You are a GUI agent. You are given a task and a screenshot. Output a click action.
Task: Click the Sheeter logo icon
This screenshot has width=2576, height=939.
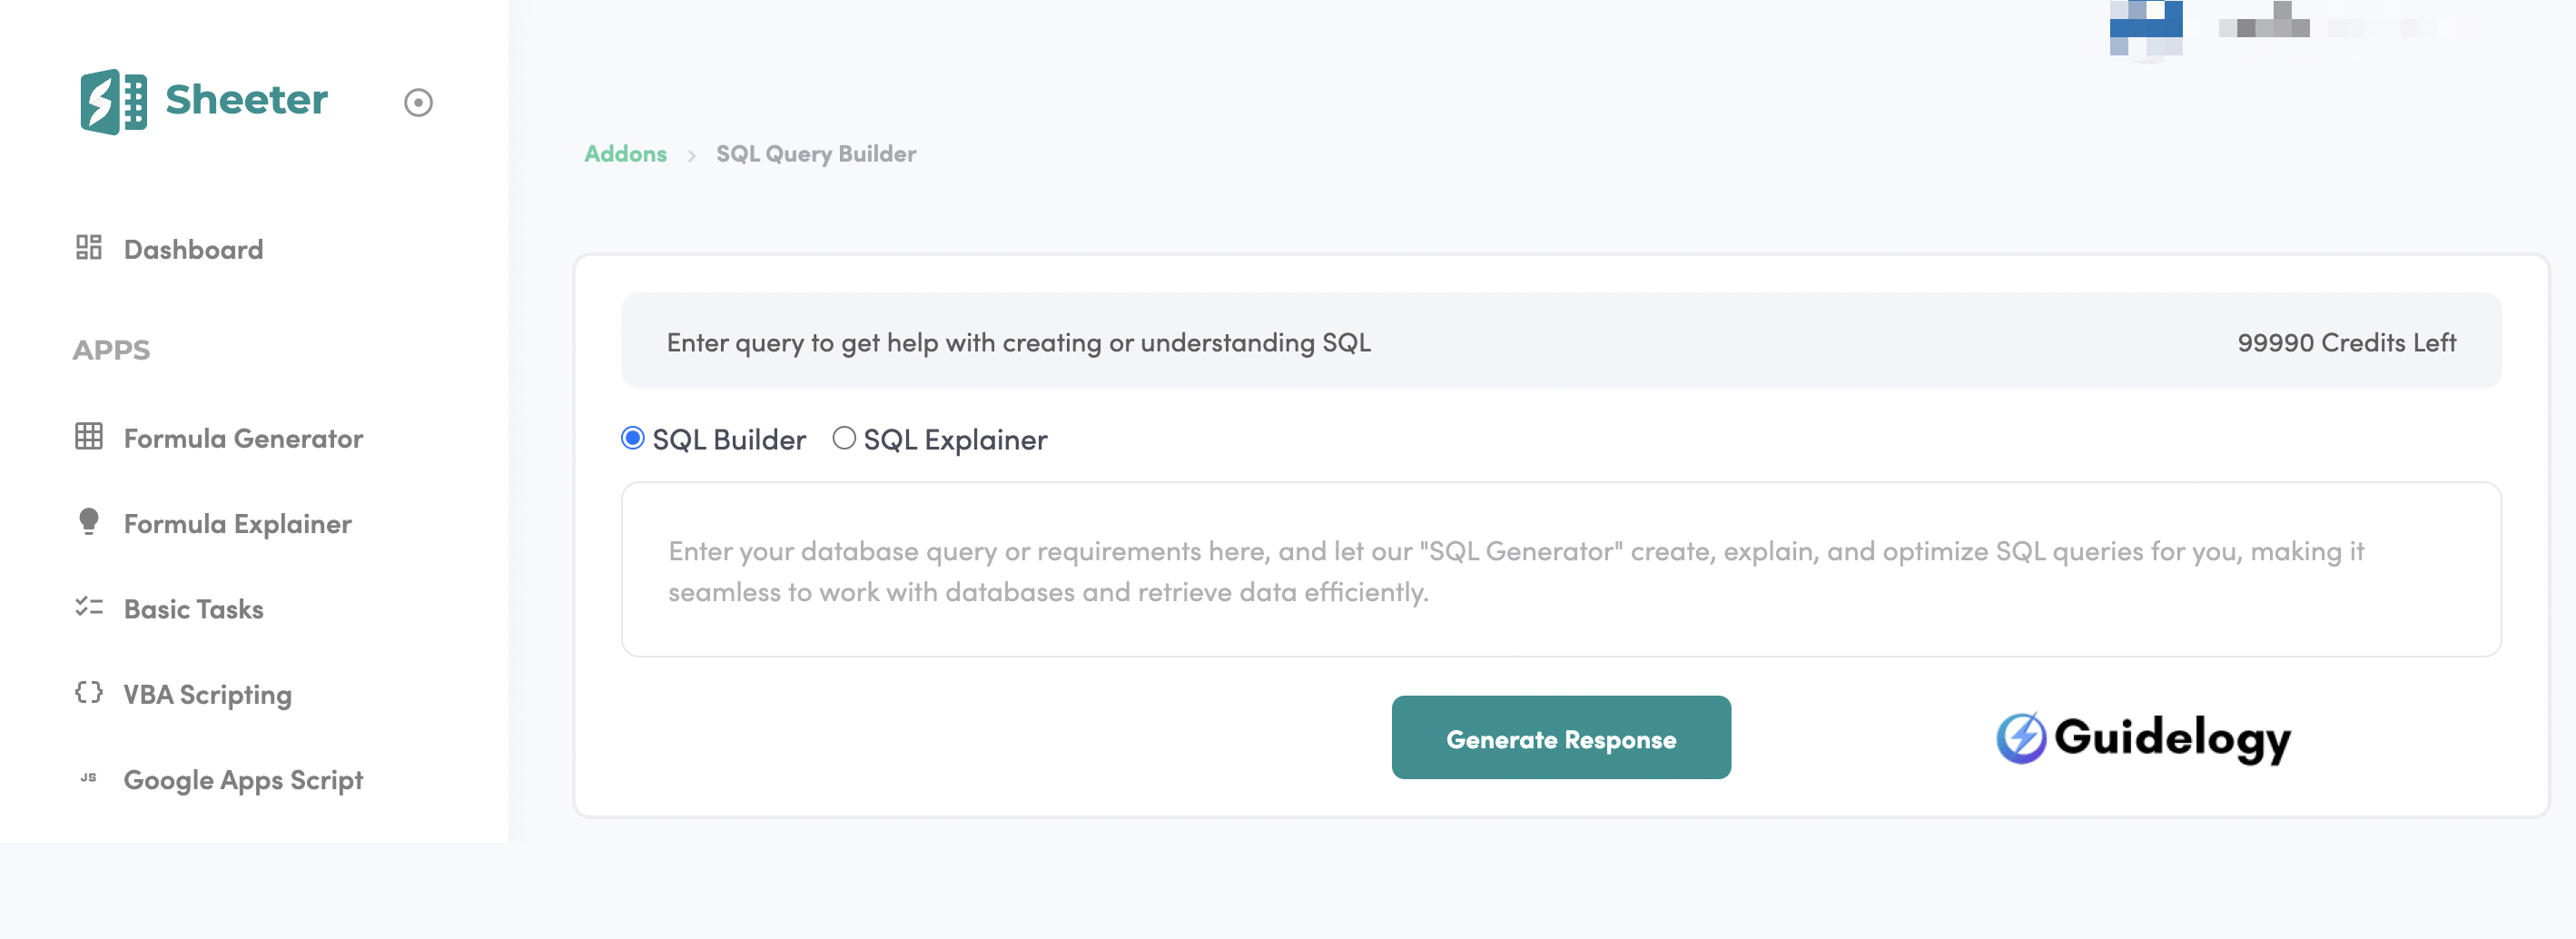113,101
